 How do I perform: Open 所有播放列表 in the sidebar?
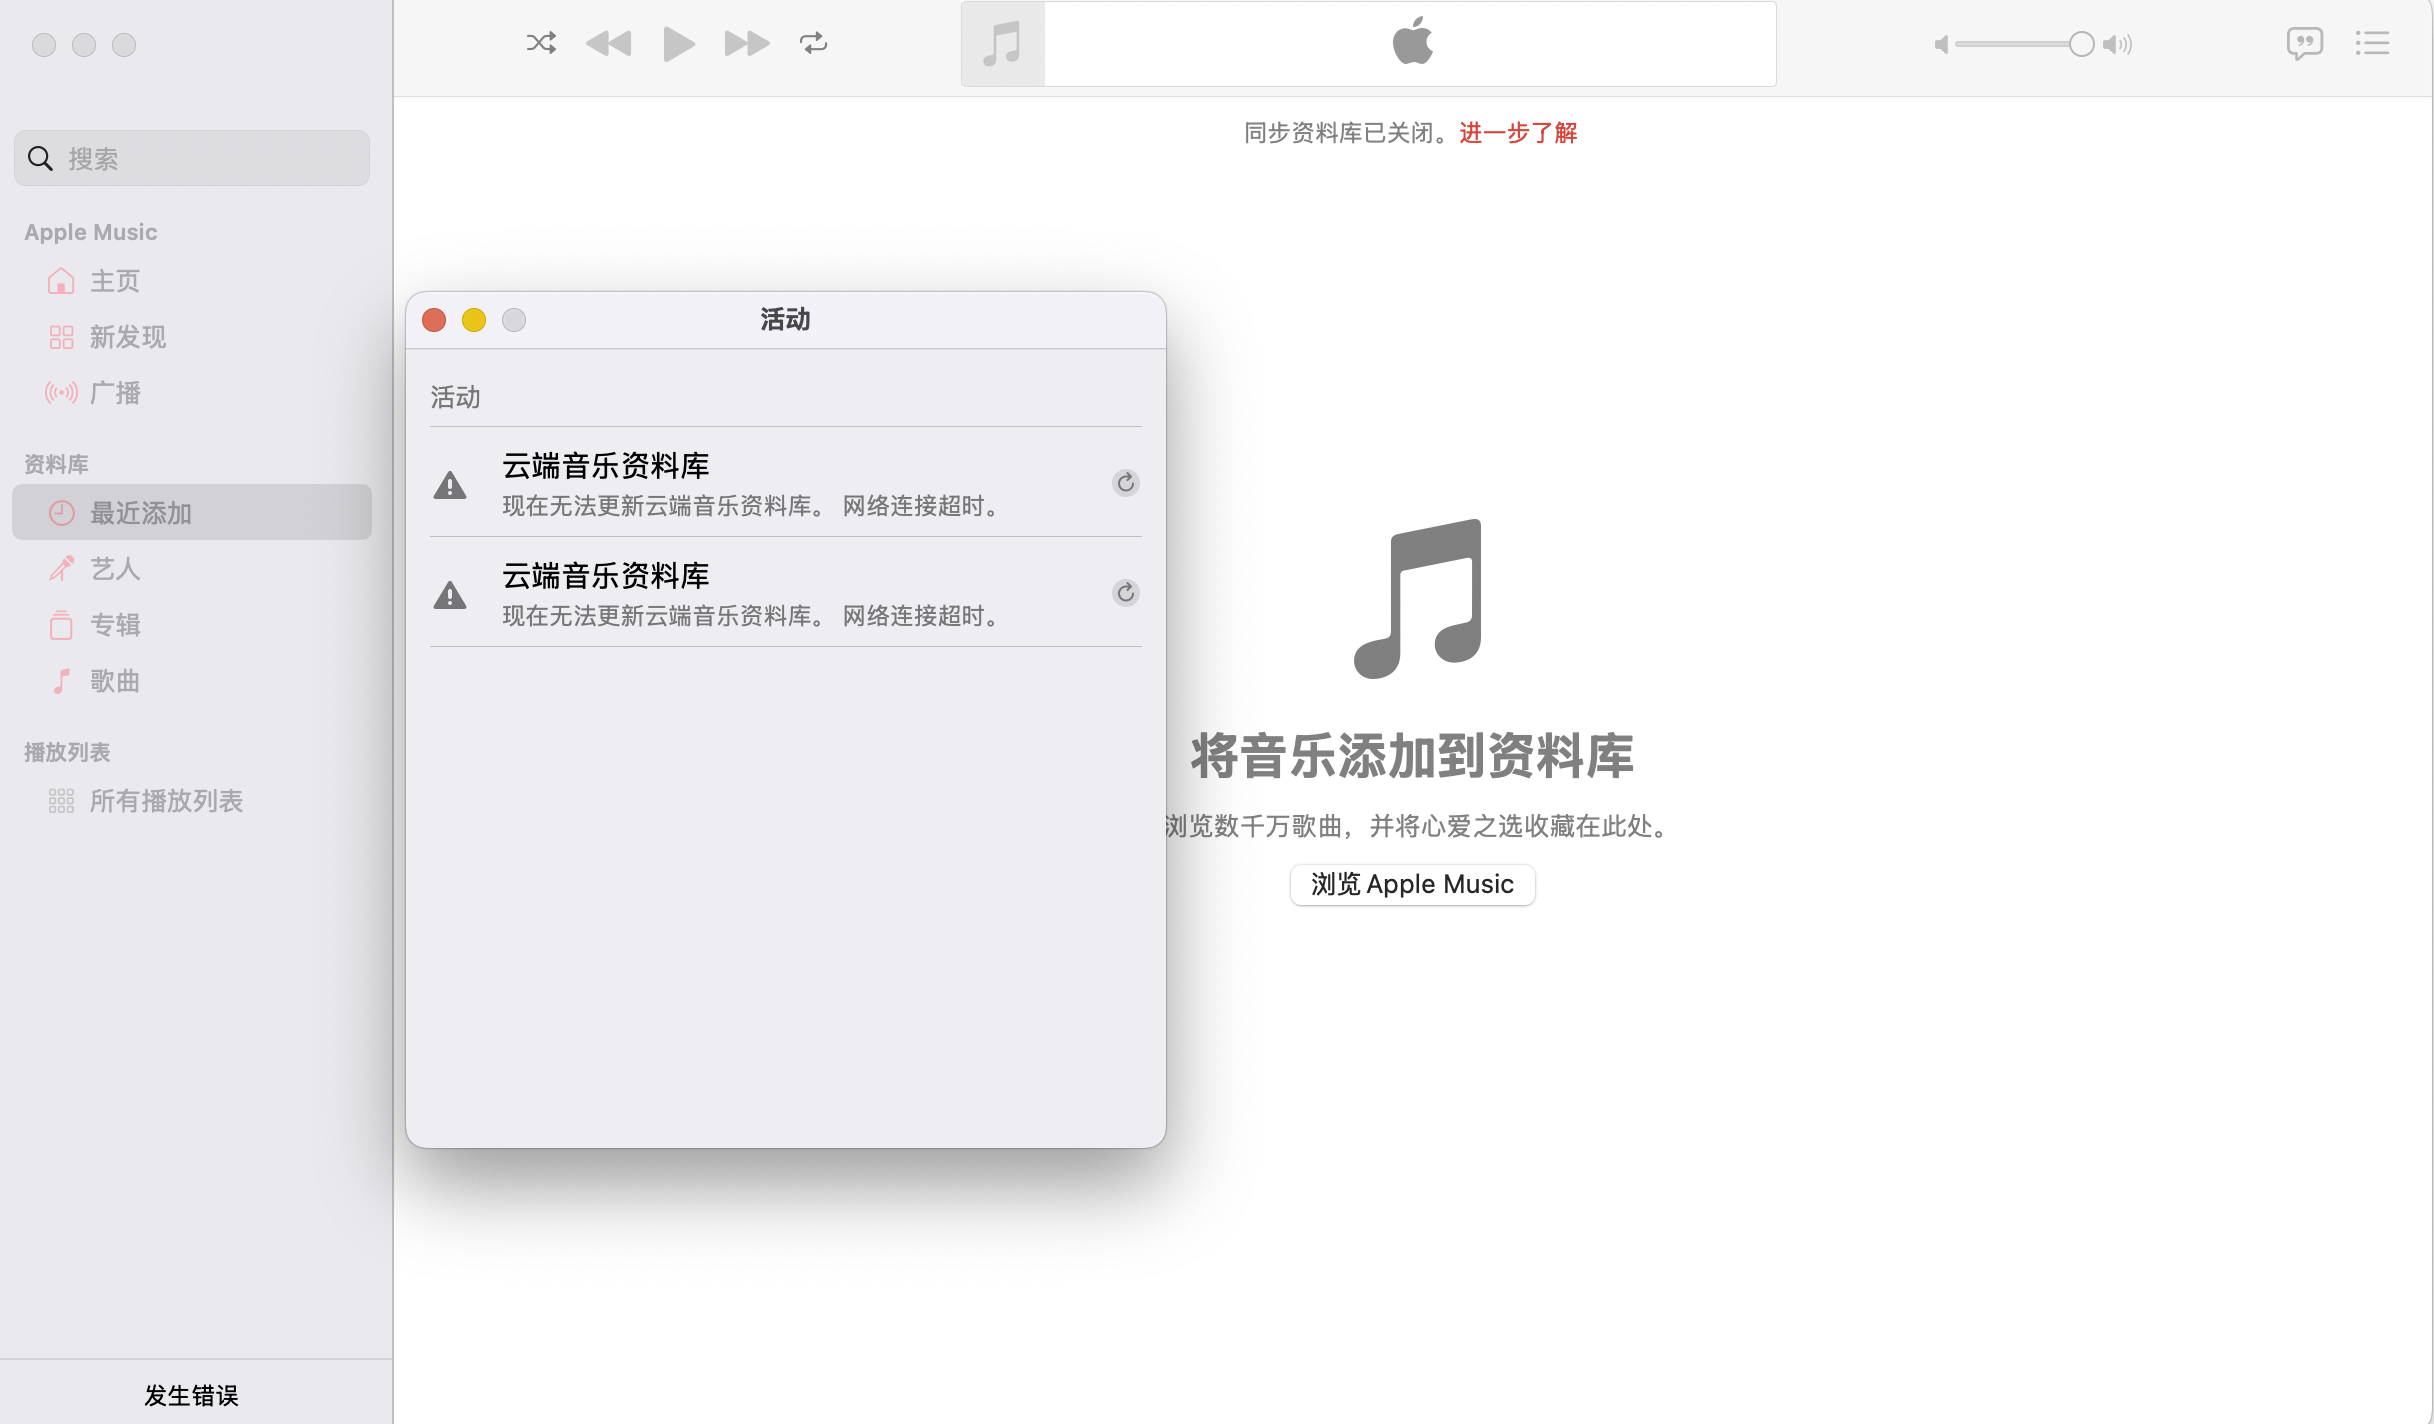(166, 801)
